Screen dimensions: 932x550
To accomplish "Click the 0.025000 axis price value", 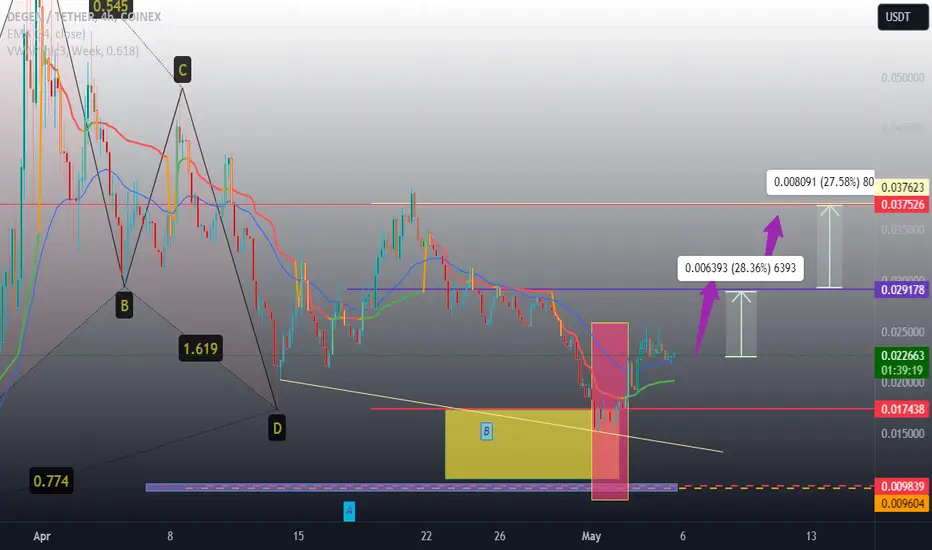I will point(902,332).
